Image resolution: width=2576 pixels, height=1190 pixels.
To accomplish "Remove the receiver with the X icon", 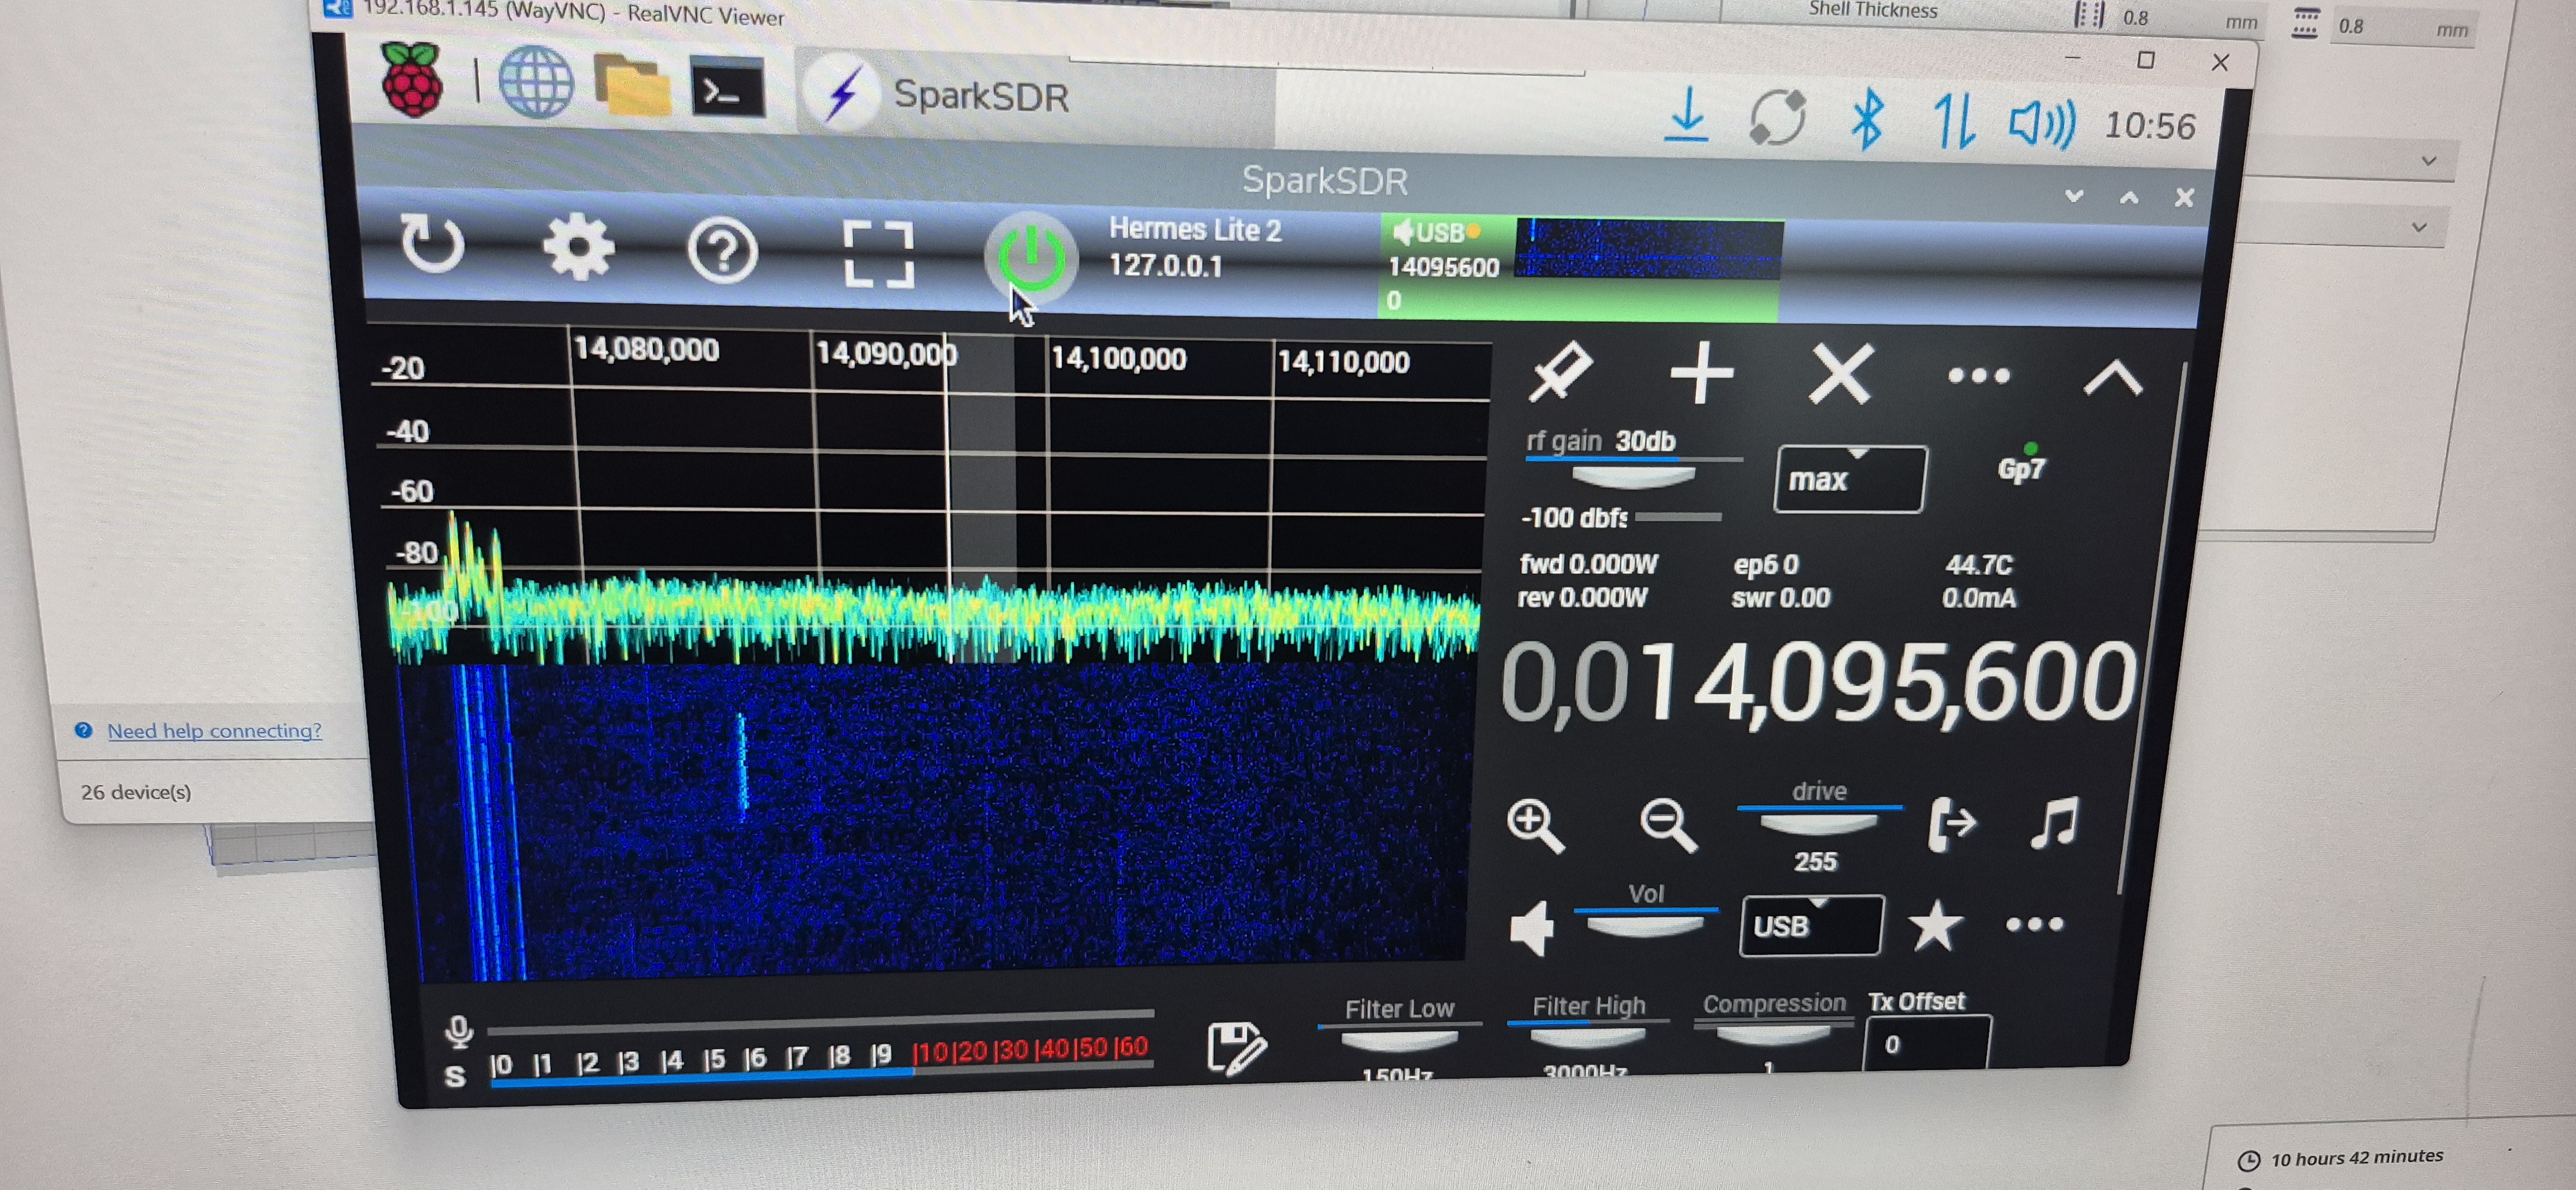I will (1840, 375).
